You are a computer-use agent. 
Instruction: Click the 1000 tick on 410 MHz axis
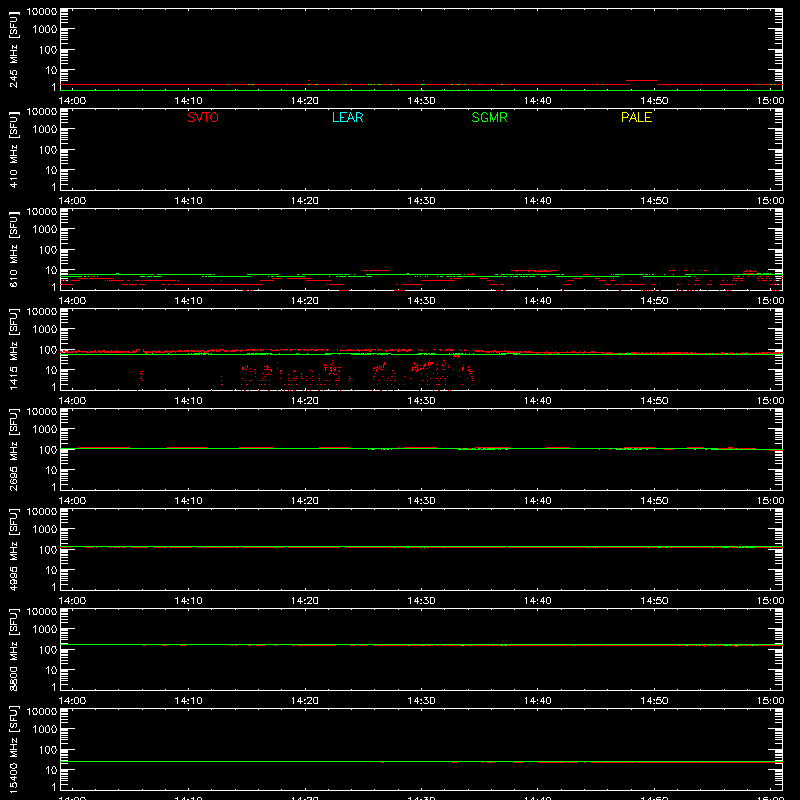(45, 130)
